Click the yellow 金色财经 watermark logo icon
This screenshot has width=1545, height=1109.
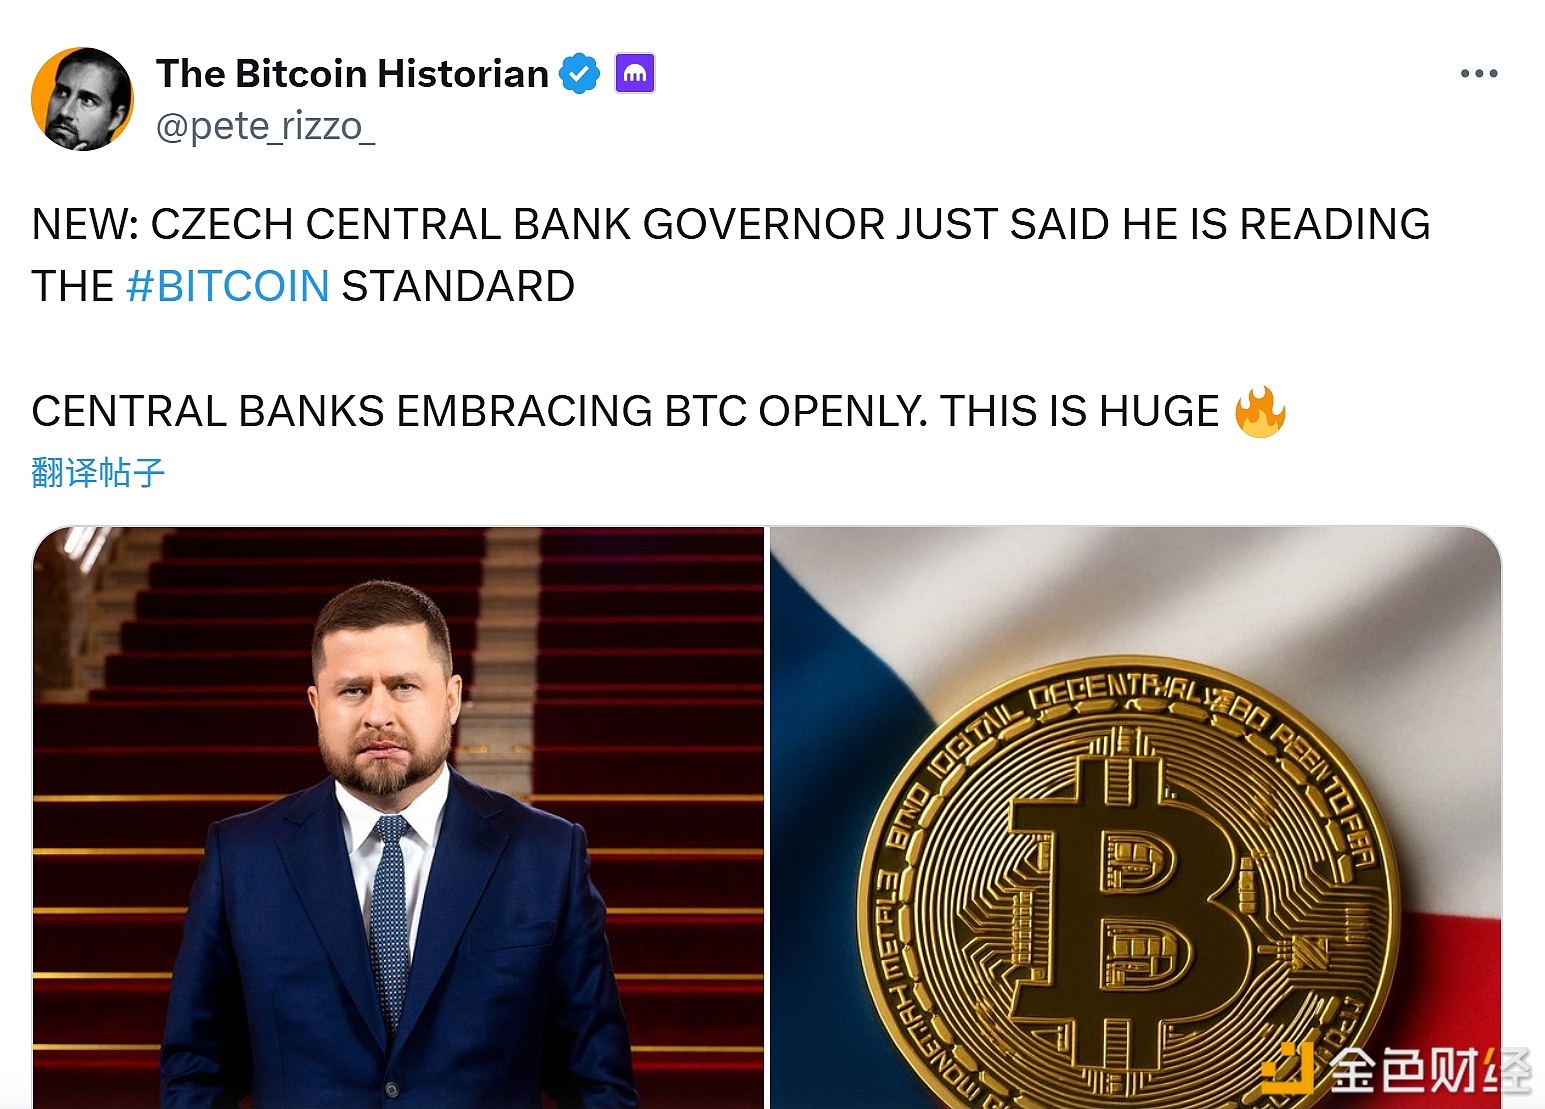[1288, 1068]
